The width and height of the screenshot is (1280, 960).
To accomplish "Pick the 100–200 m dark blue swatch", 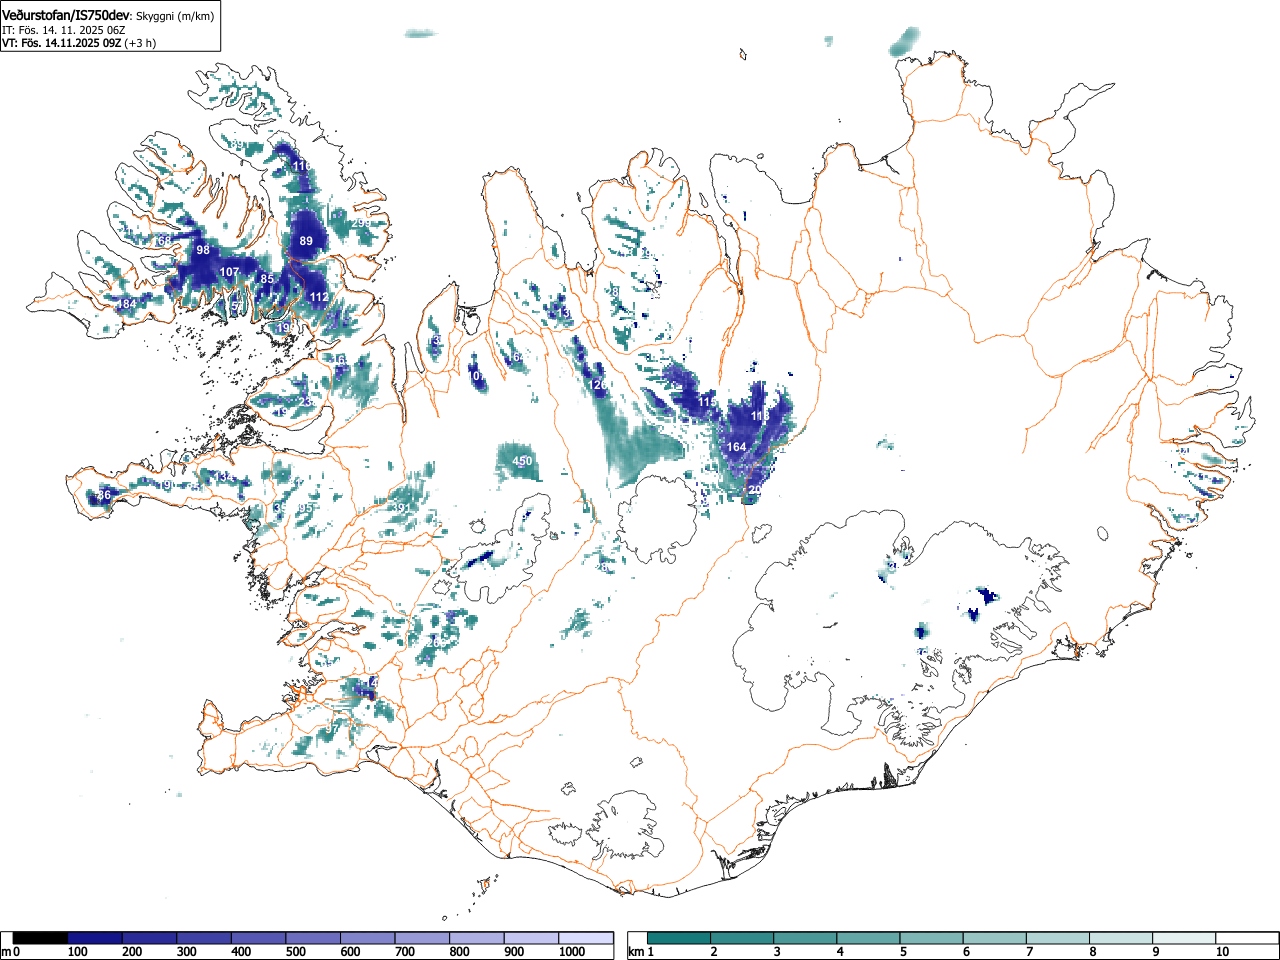I will coord(94,938).
